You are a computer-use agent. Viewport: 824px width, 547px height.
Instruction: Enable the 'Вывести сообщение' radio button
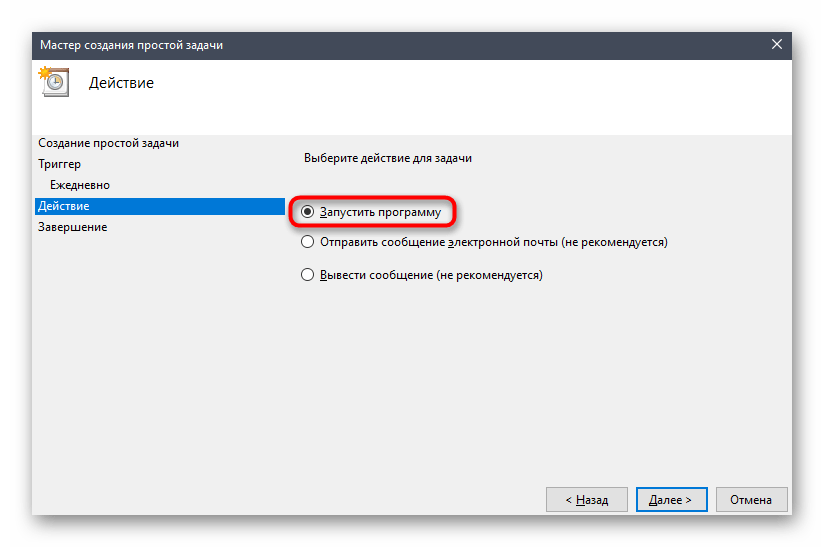[x=308, y=275]
